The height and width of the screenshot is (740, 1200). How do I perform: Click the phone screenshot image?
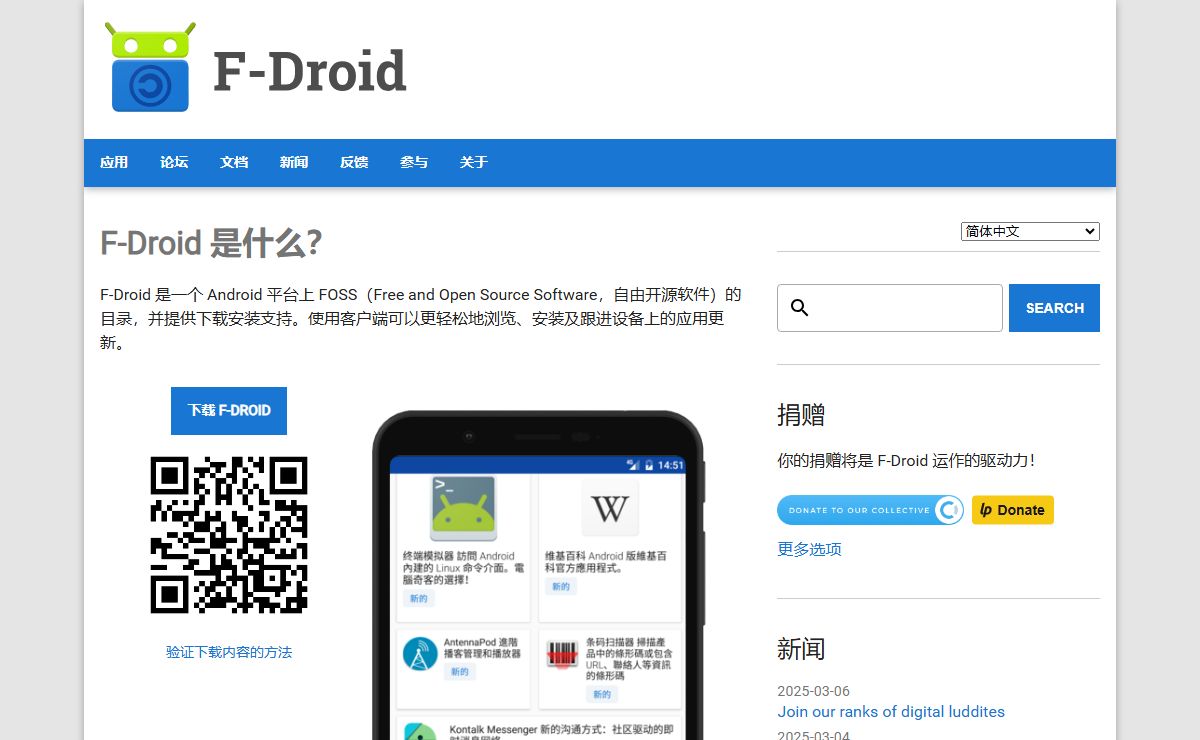tap(538, 575)
